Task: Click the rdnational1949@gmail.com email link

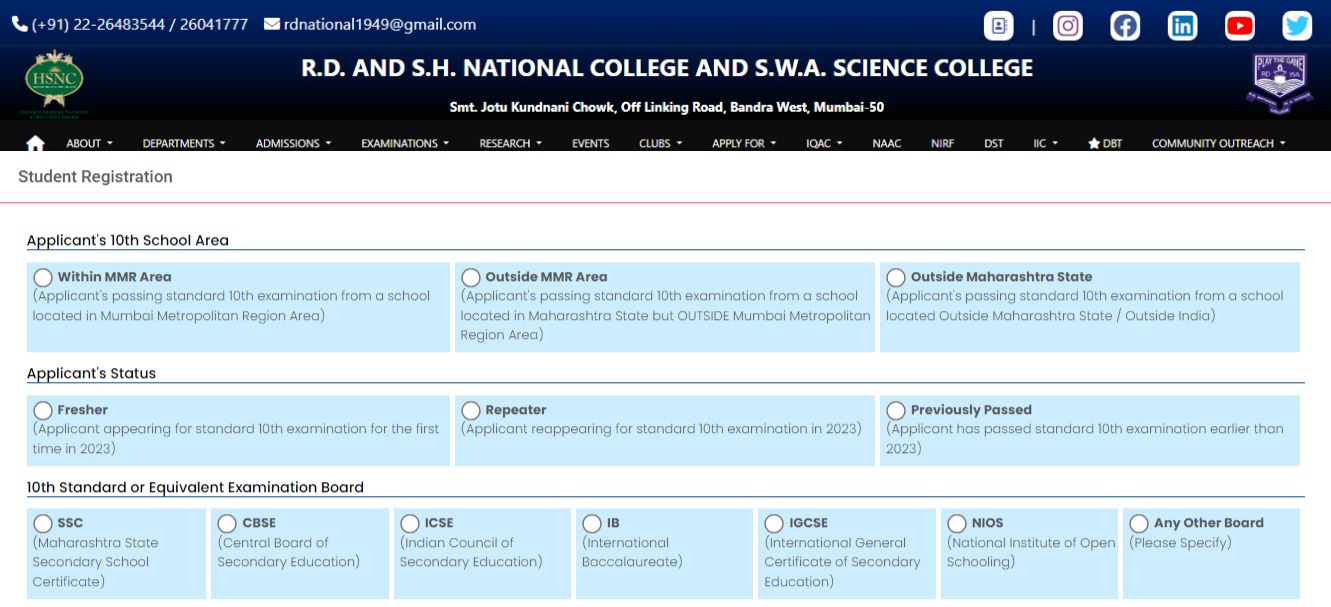Action: pos(380,24)
